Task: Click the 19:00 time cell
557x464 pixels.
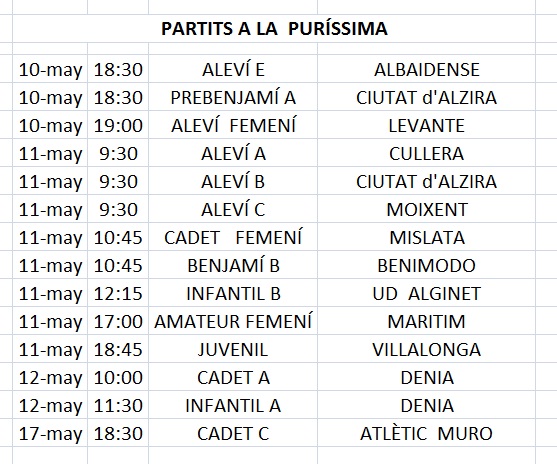Action: coord(118,125)
